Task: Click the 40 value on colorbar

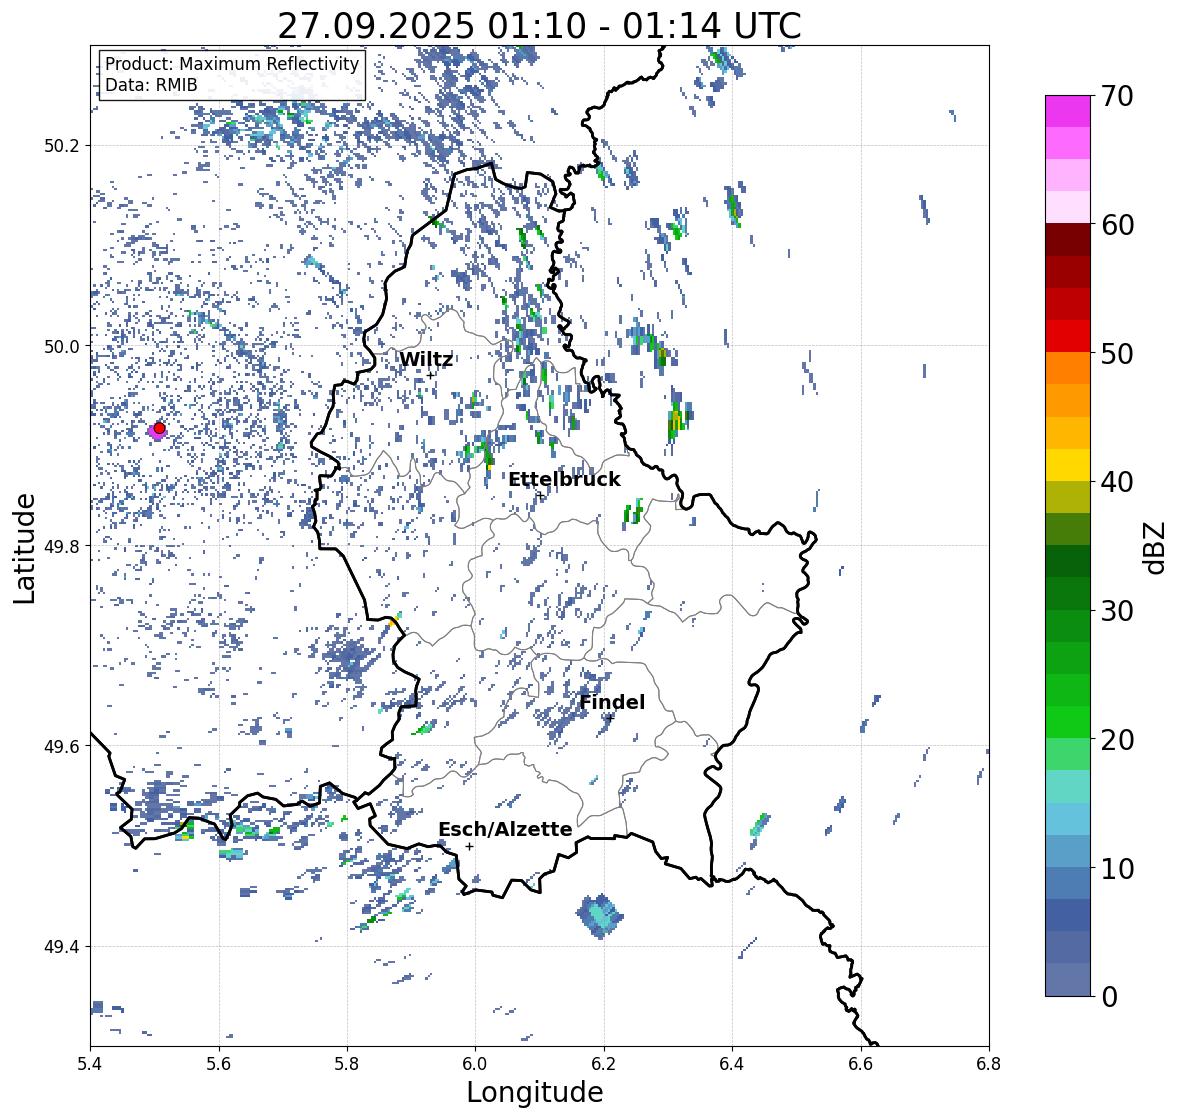Action: (1117, 482)
